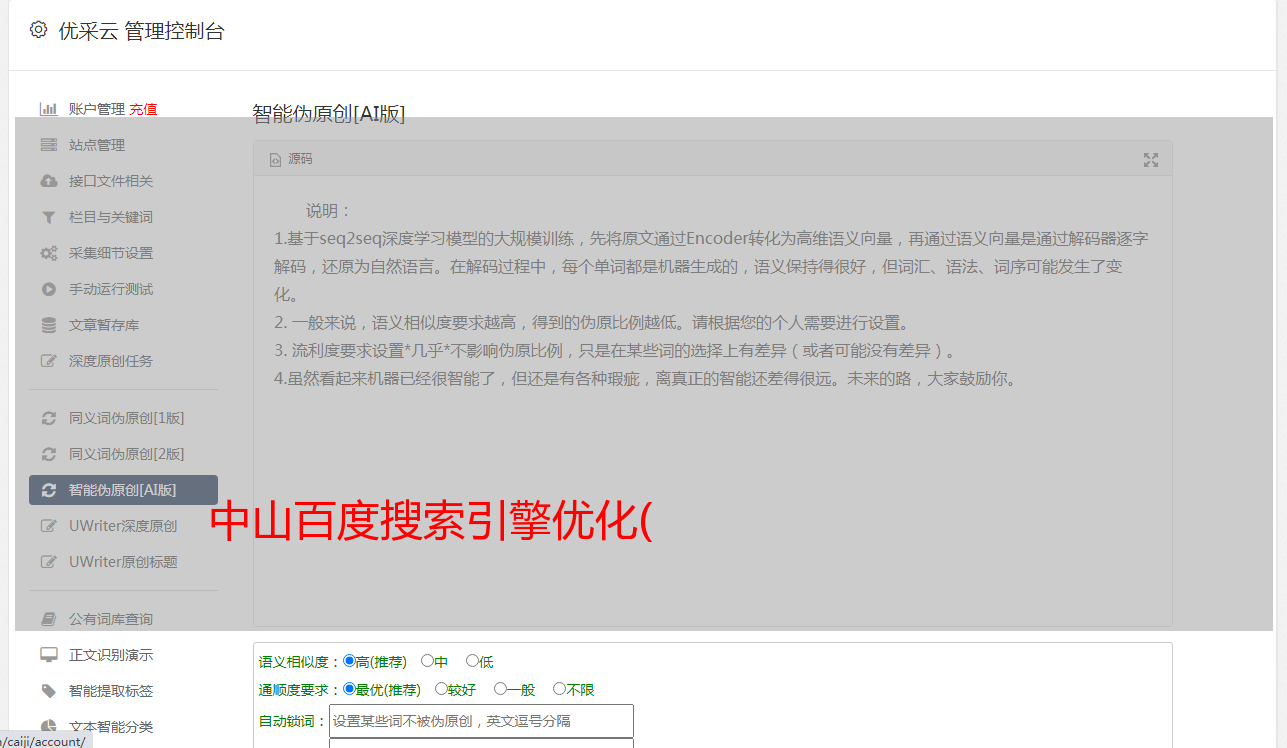Click the gear icon beside 优采云 管理控制台
This screenshot has width=1287, height=748.
[38, 30]
